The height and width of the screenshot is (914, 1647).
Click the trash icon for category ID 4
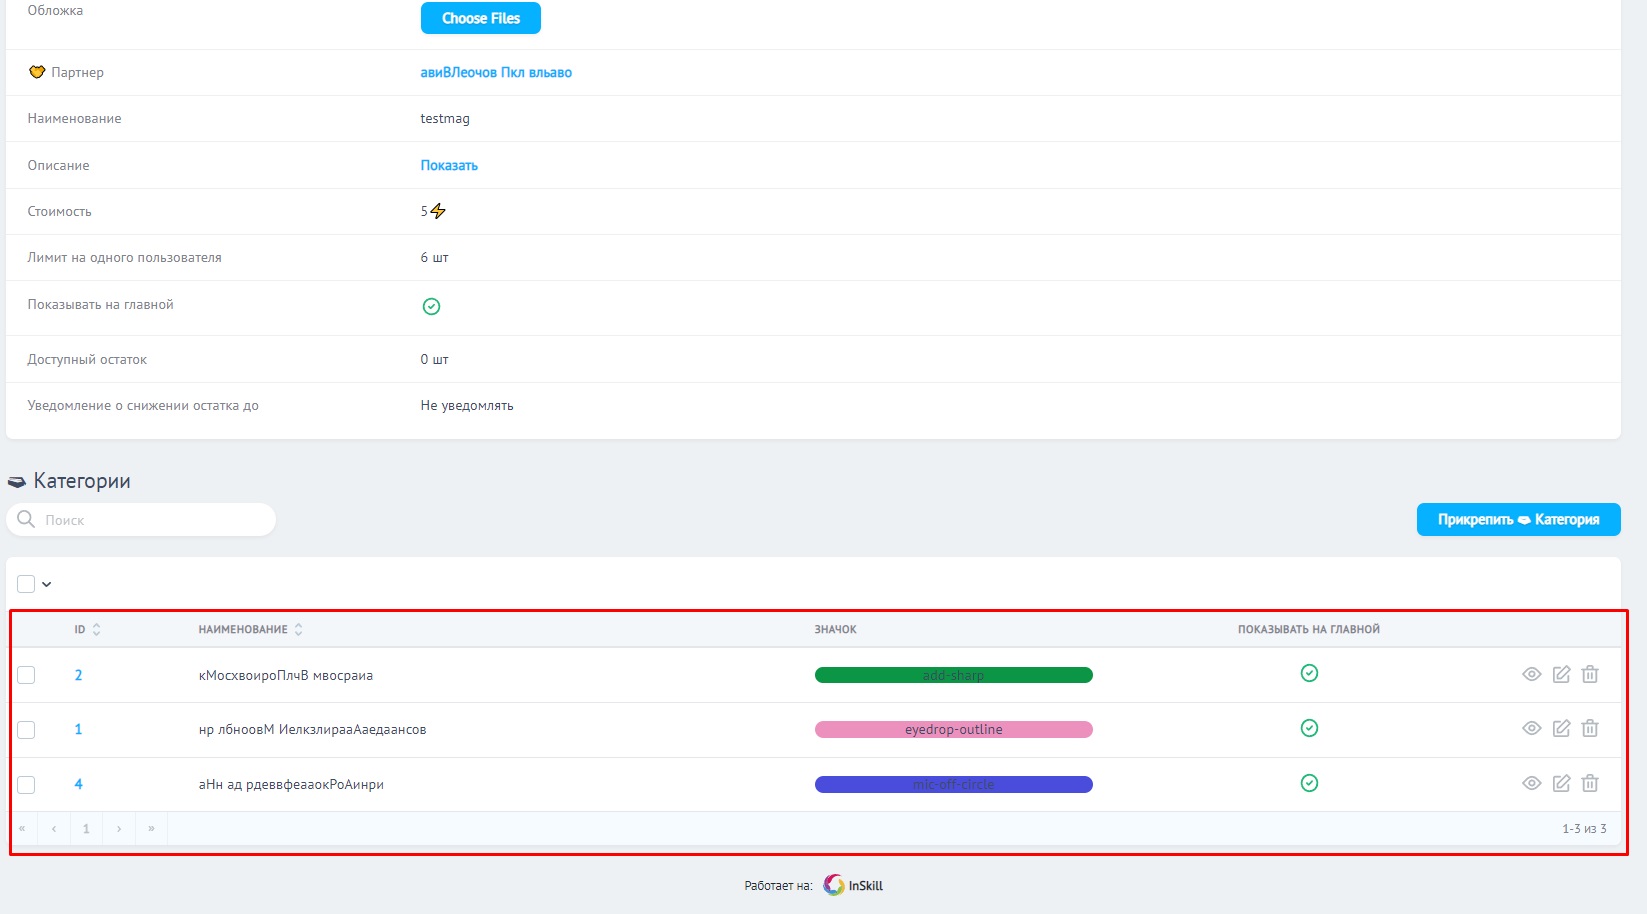(1590, 783)
